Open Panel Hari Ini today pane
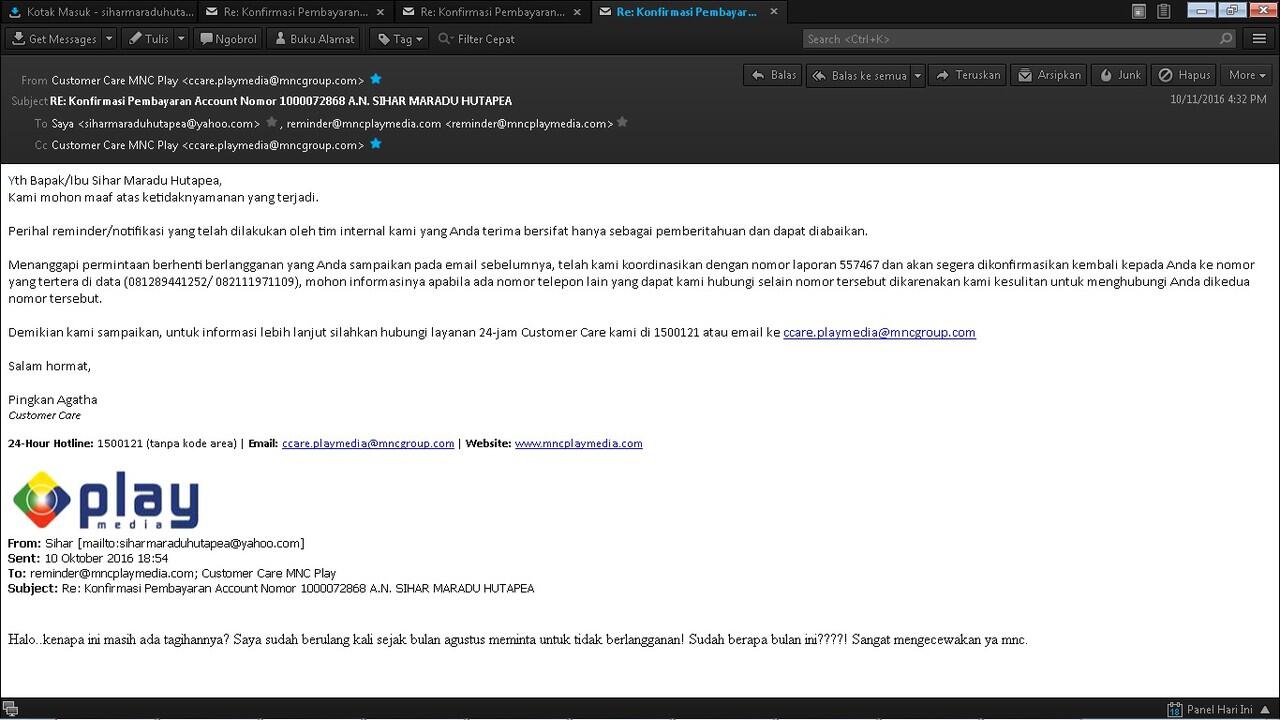 point(1219,710)
